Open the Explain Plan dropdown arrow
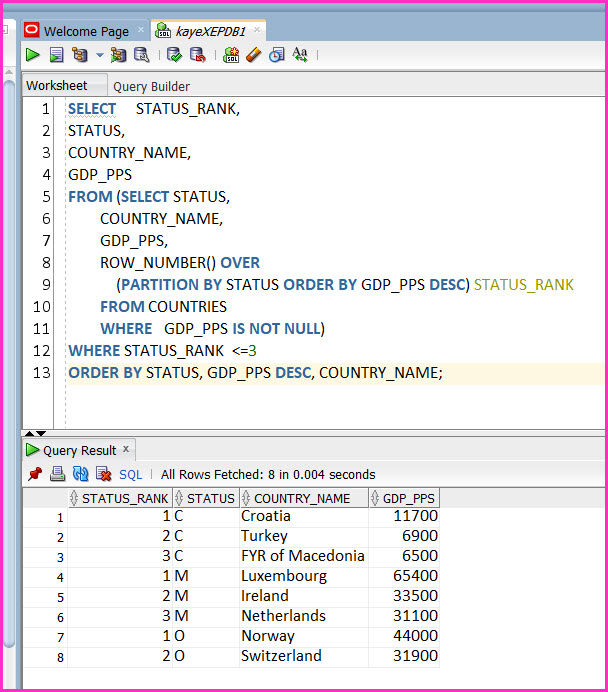Viewport: 608px width, 692px height. point(100,55)
